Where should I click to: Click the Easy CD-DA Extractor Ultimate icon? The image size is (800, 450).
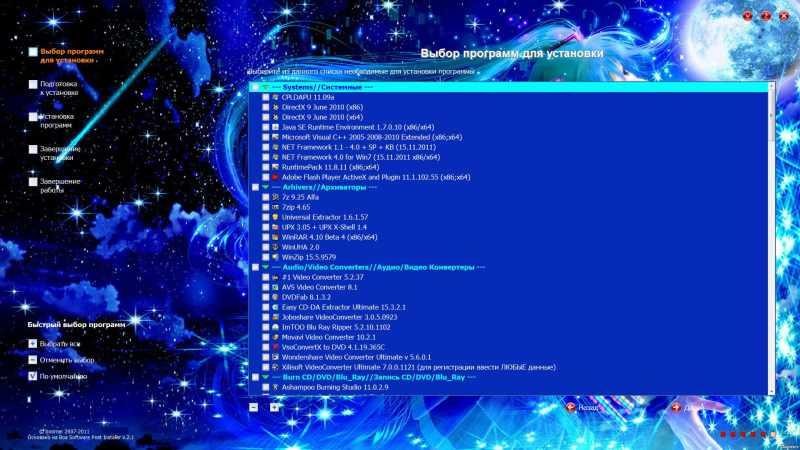point(276,307)
